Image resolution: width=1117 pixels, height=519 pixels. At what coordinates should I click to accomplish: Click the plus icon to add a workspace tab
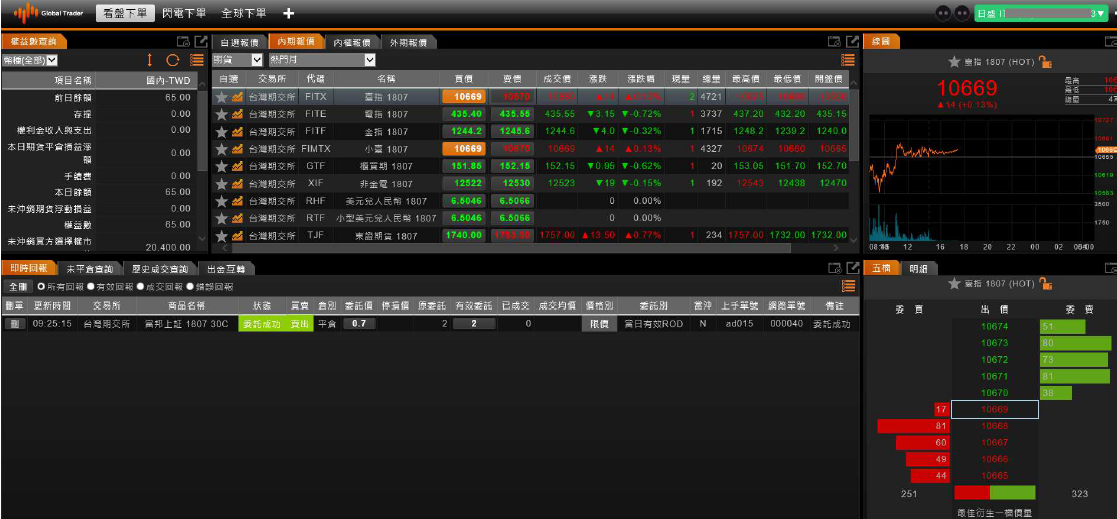tap(289, 13)
